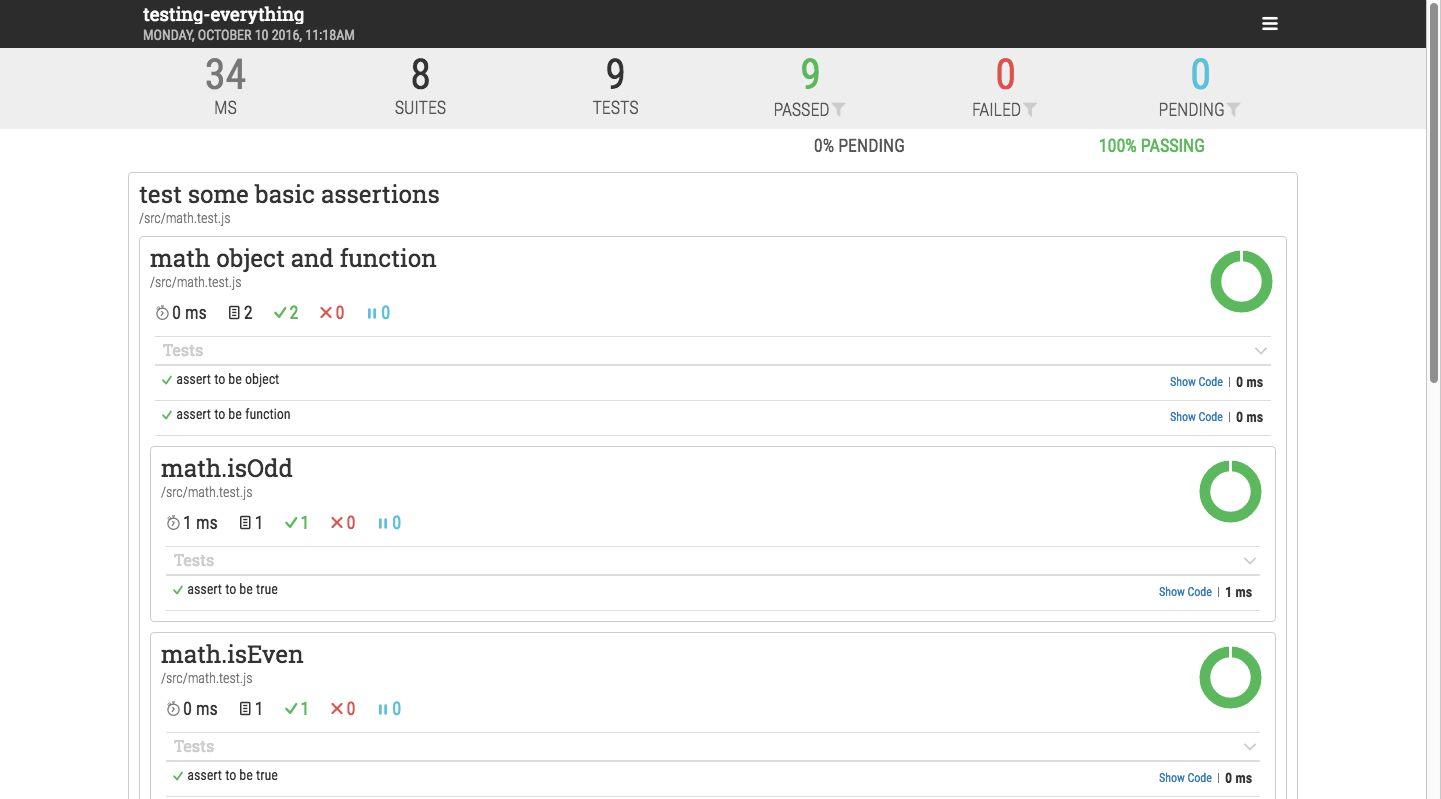Filter tests by Passed funnel icon
Viewport: 1441px width, 799px height.
pos(839,110)
